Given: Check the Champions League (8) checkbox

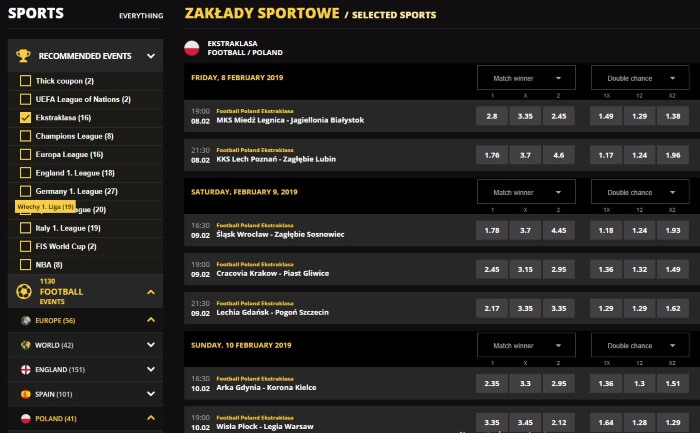Looking at the screenshot, I should click(26, 136).
